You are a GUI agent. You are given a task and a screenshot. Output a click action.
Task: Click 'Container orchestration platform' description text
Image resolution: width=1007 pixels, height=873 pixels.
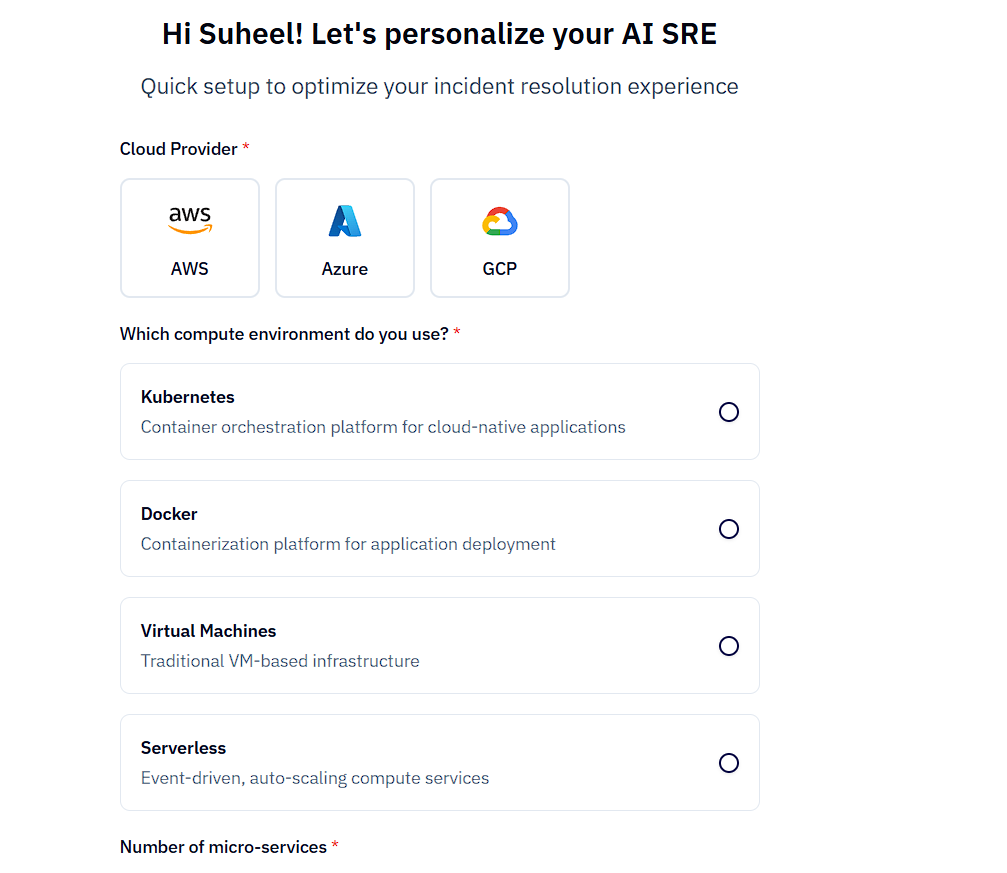click(383, 427)
